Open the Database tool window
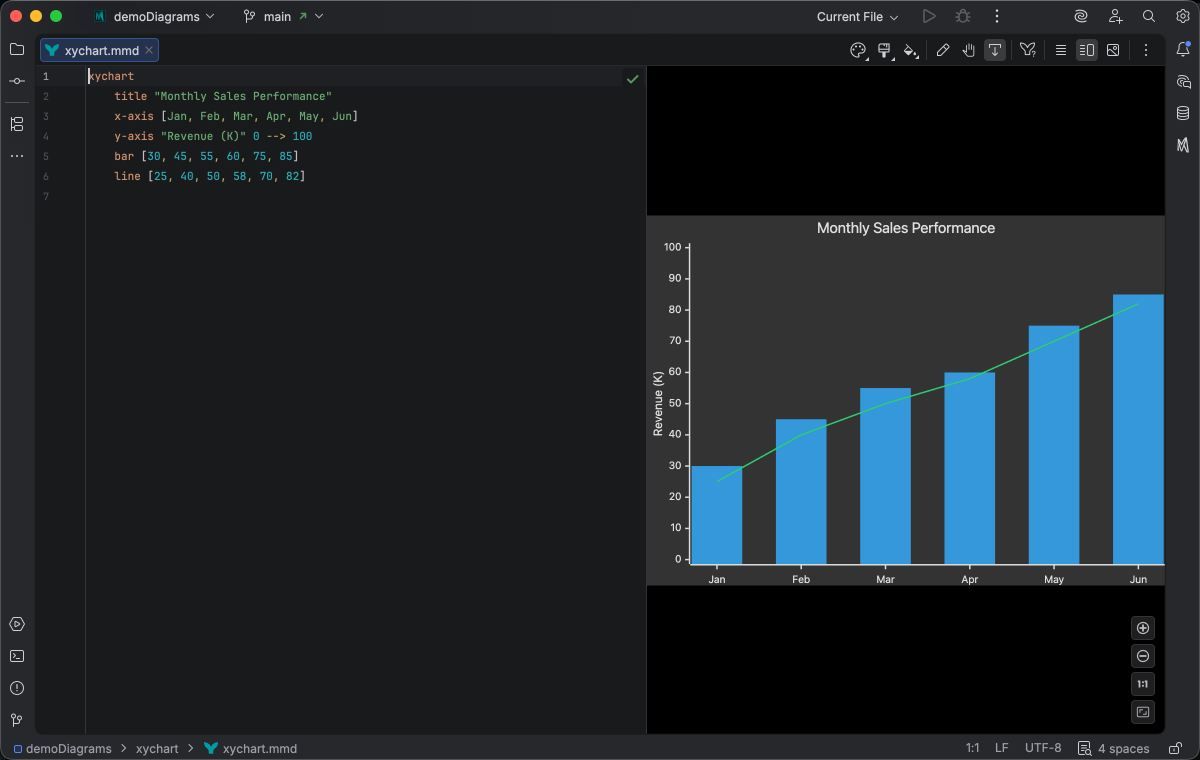The width and height of the screenshot is (1200, 760). [1183, 113]
